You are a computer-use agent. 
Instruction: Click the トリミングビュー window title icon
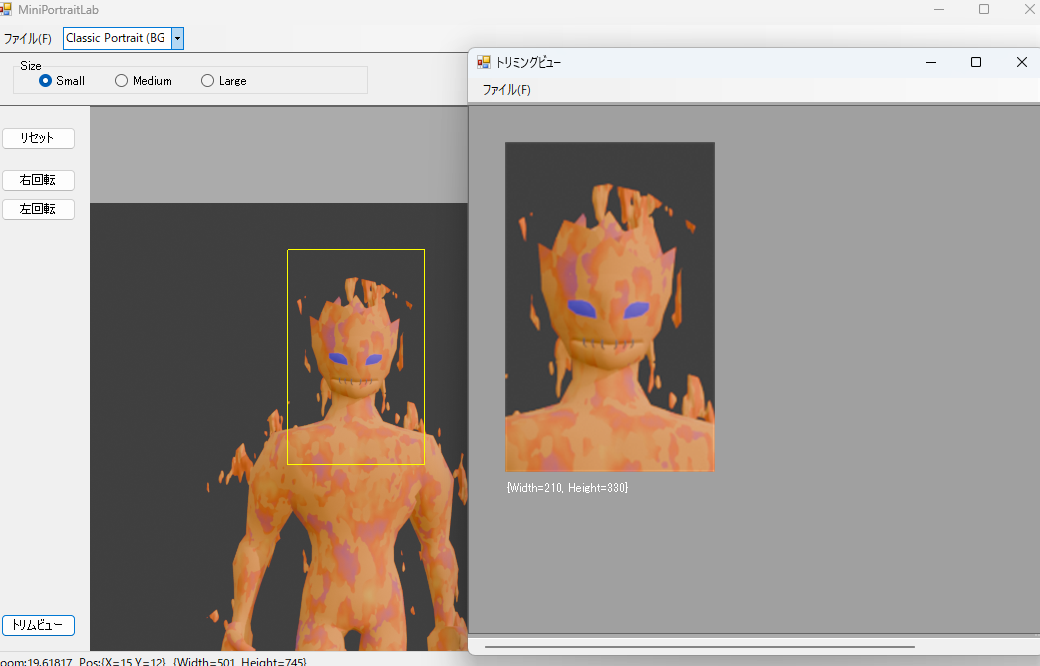(484, 62)
